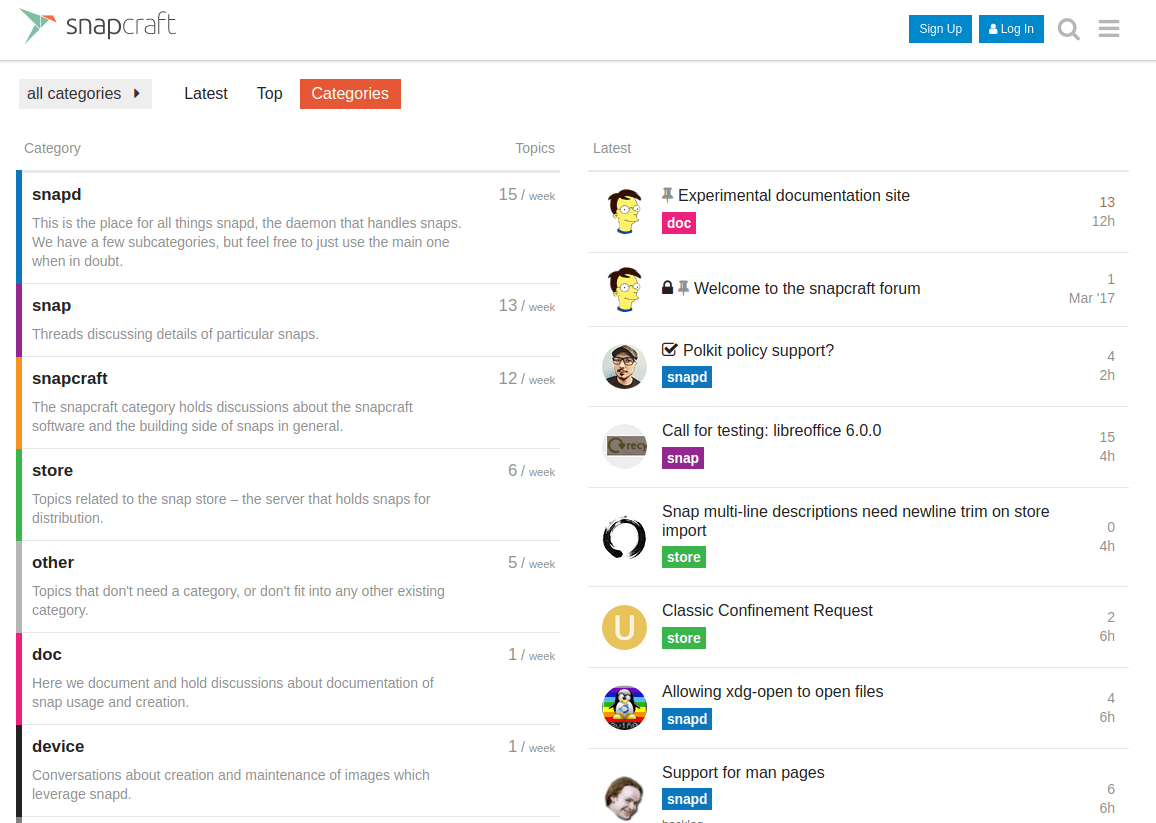Open the hamburger menu icon
This screenshot has height=823, width=1156.
point(1109,29)
